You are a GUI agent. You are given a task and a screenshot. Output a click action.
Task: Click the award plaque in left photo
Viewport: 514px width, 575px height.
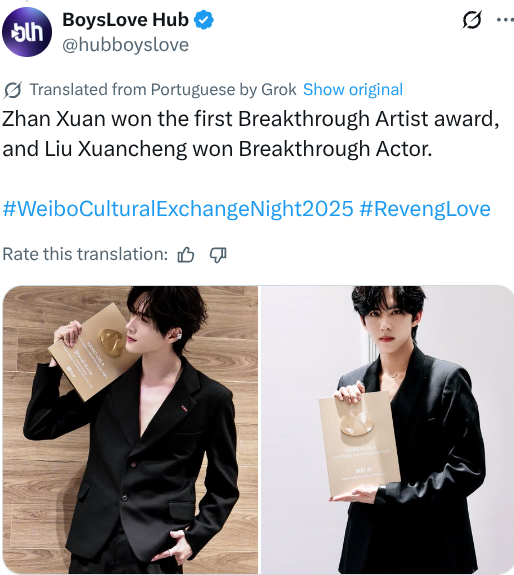point(91,352)
